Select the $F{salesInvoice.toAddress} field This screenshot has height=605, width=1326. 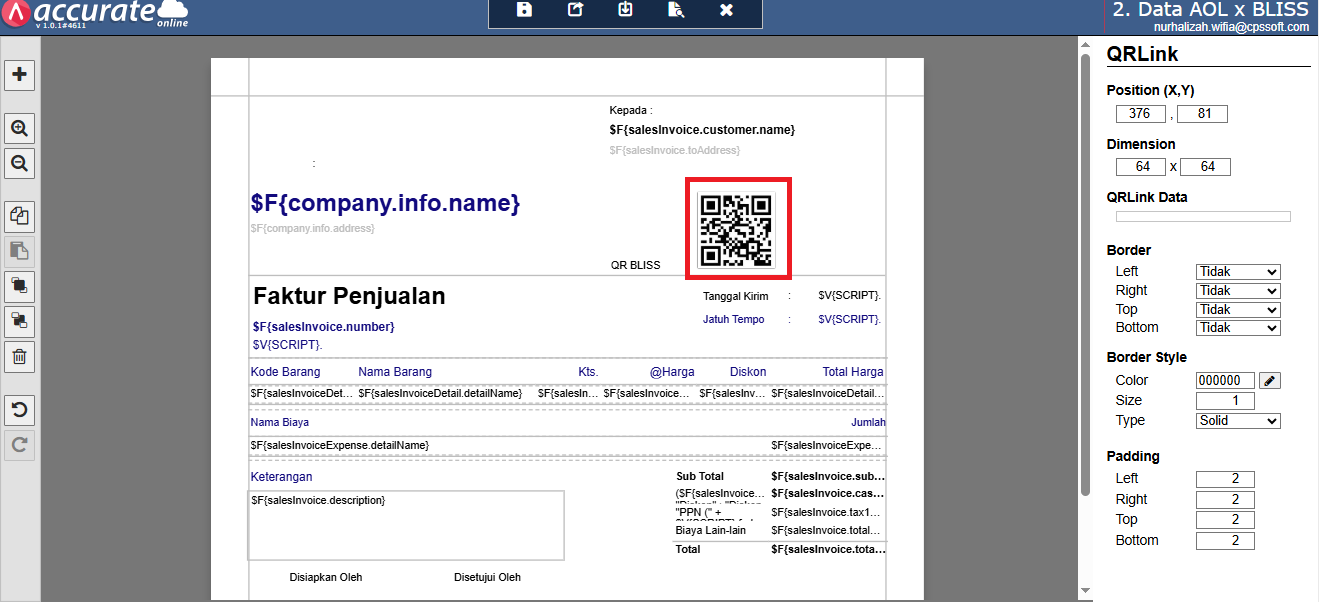pyautogui.click(x=675, y=150)
